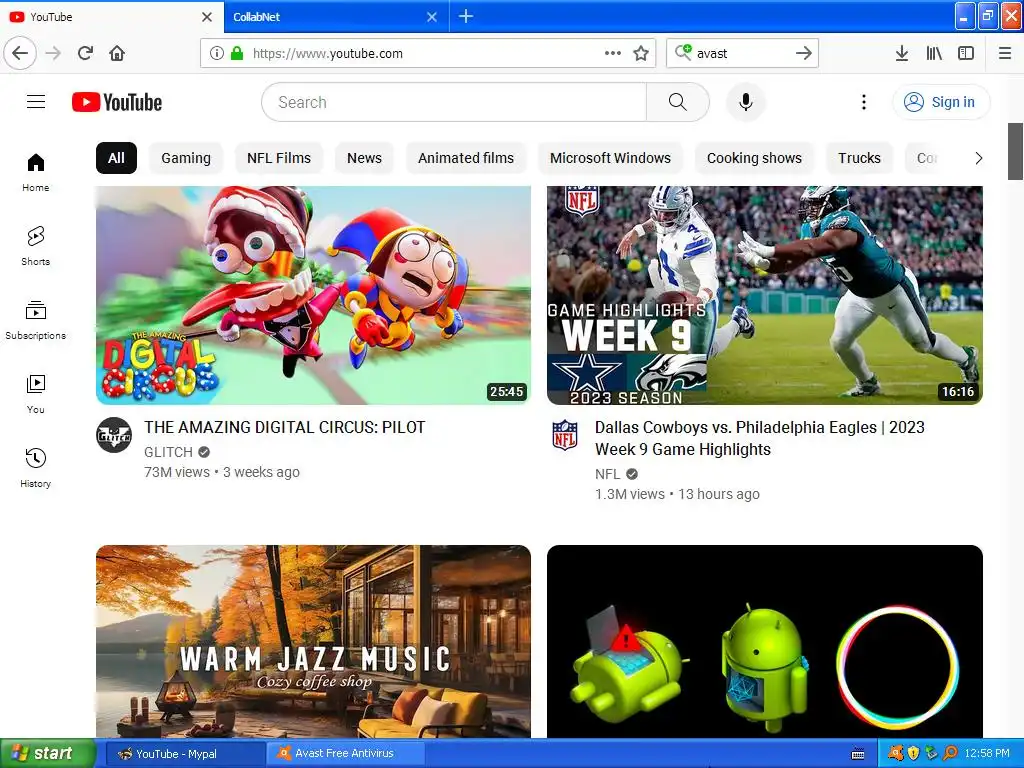Go back with the browser back arrow

click(20, 53)
